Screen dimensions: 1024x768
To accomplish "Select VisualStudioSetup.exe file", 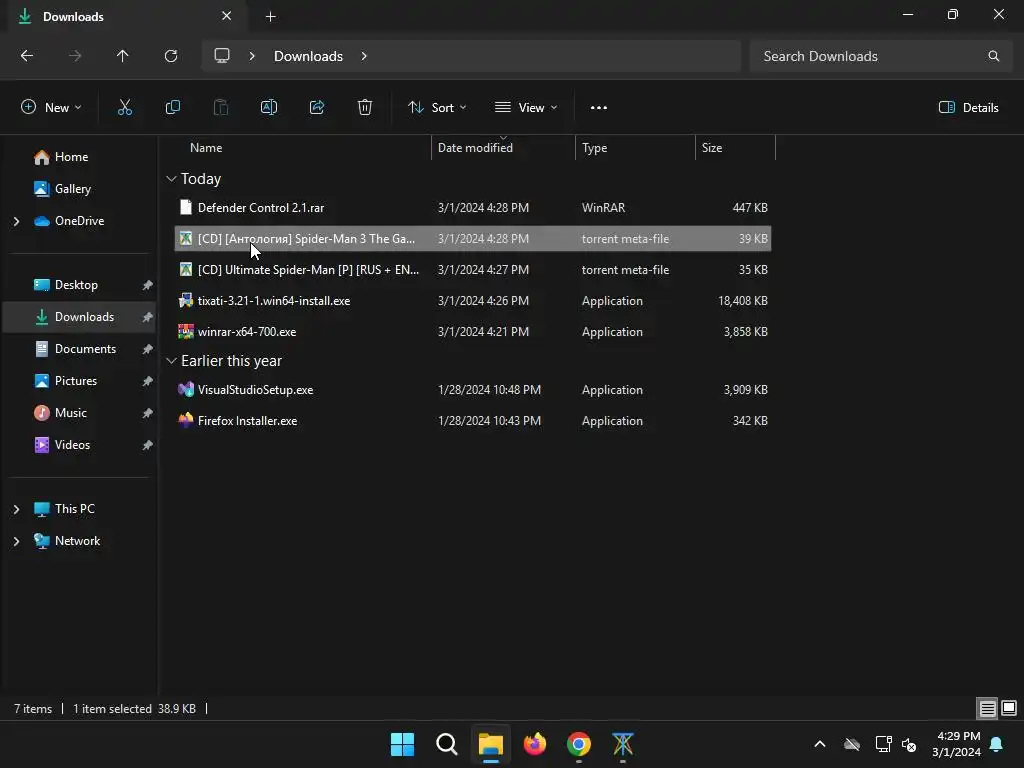I will tap(473, 390).
